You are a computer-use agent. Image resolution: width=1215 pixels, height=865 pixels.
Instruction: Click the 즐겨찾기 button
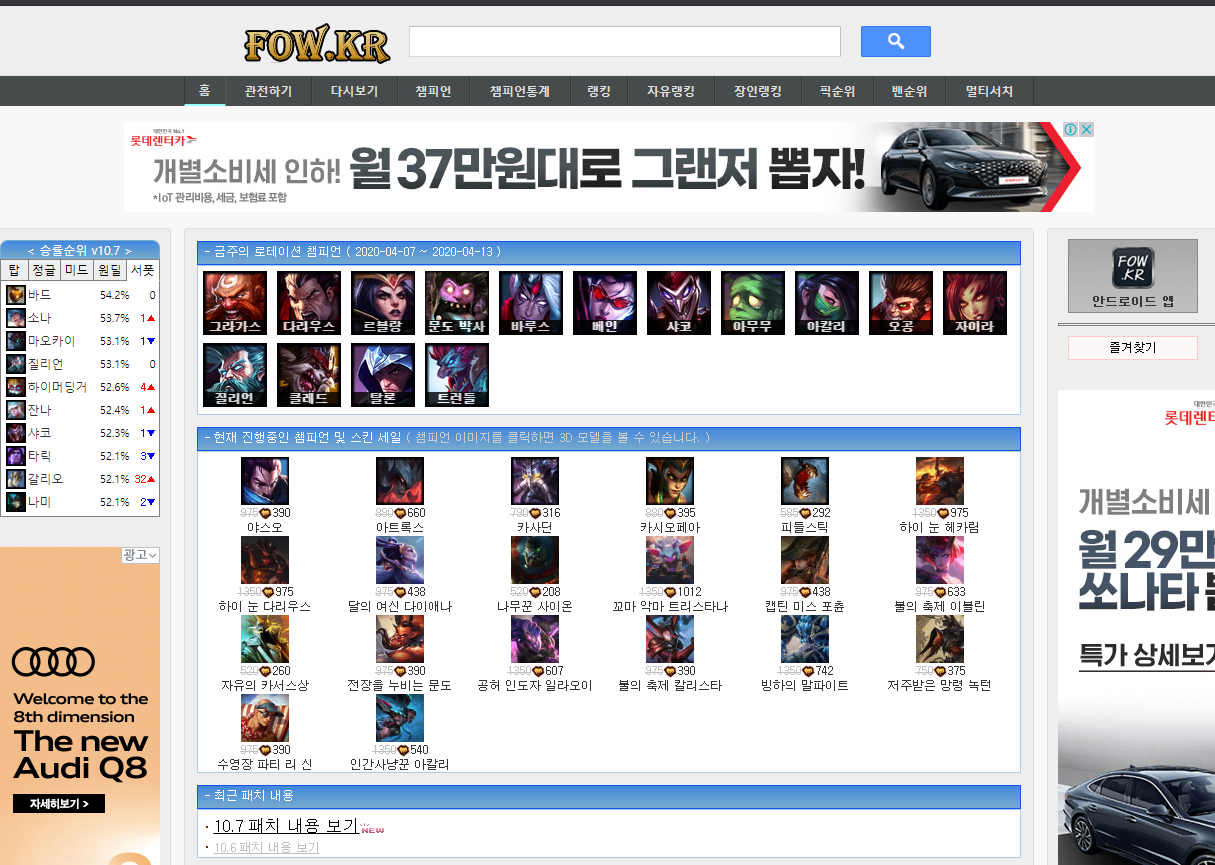[1132, 348]
